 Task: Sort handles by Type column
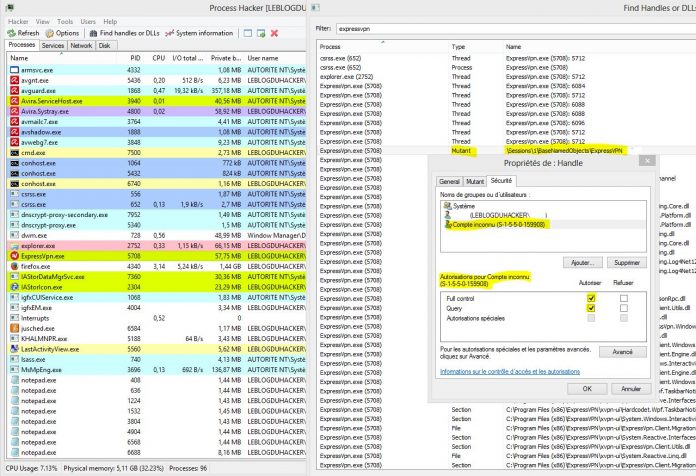[x=475, y=47]
